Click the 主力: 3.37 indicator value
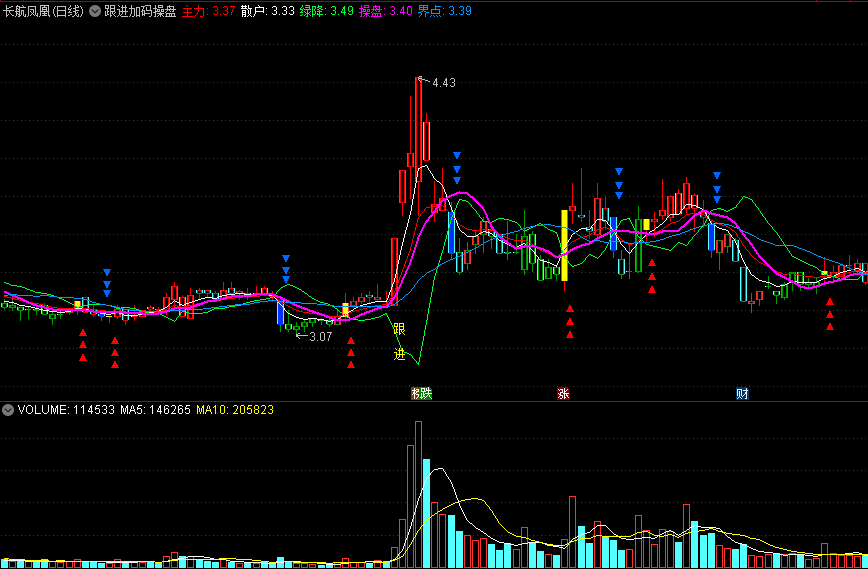The width and height of the screenshot is (868, 569). tap(209, 11)
